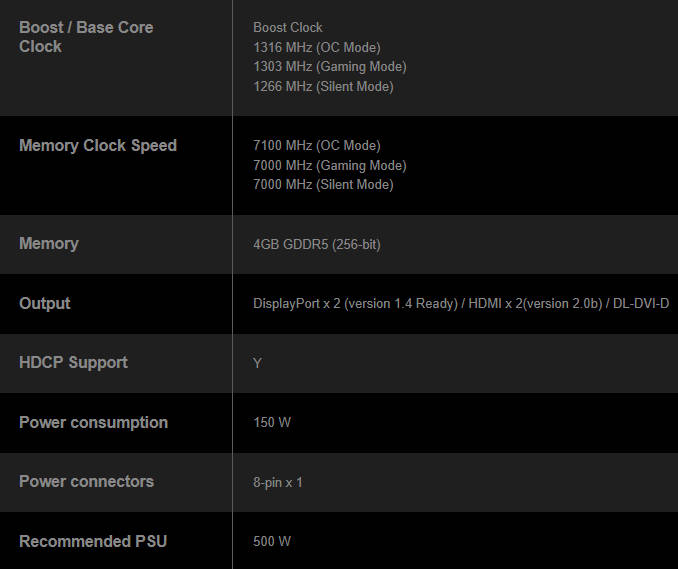
Task: Select the "Boost Clock" heading text
Action: (x=288, y=27)
